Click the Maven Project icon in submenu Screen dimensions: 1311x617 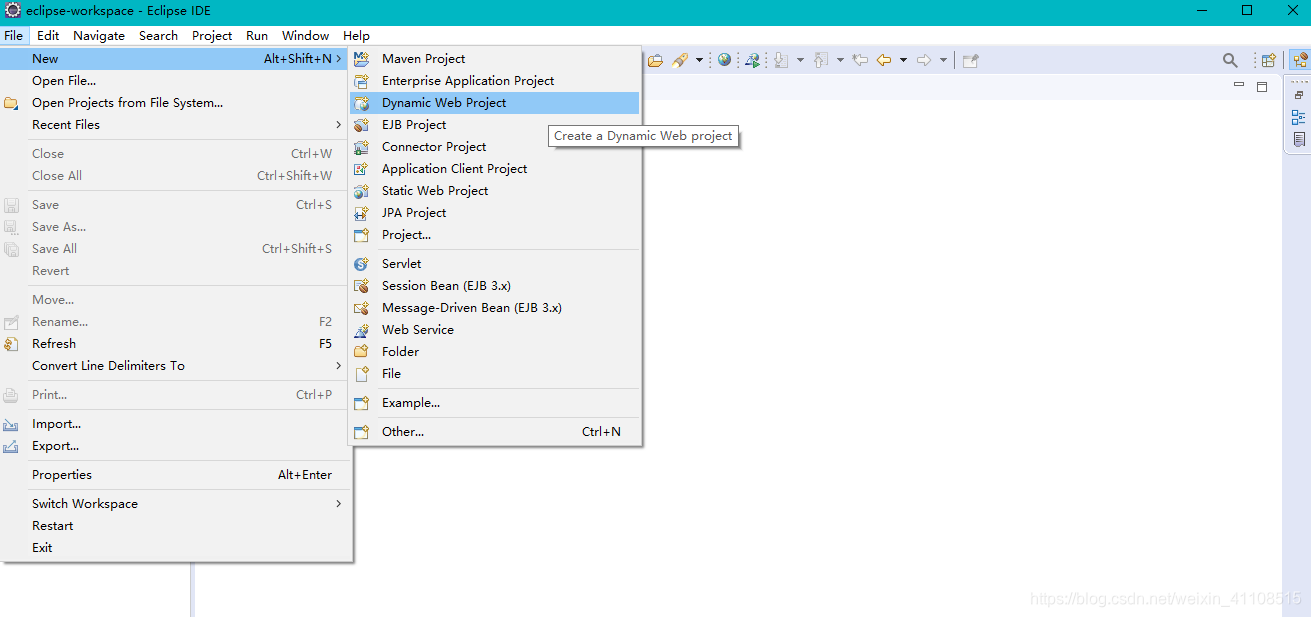click(362, 59)
